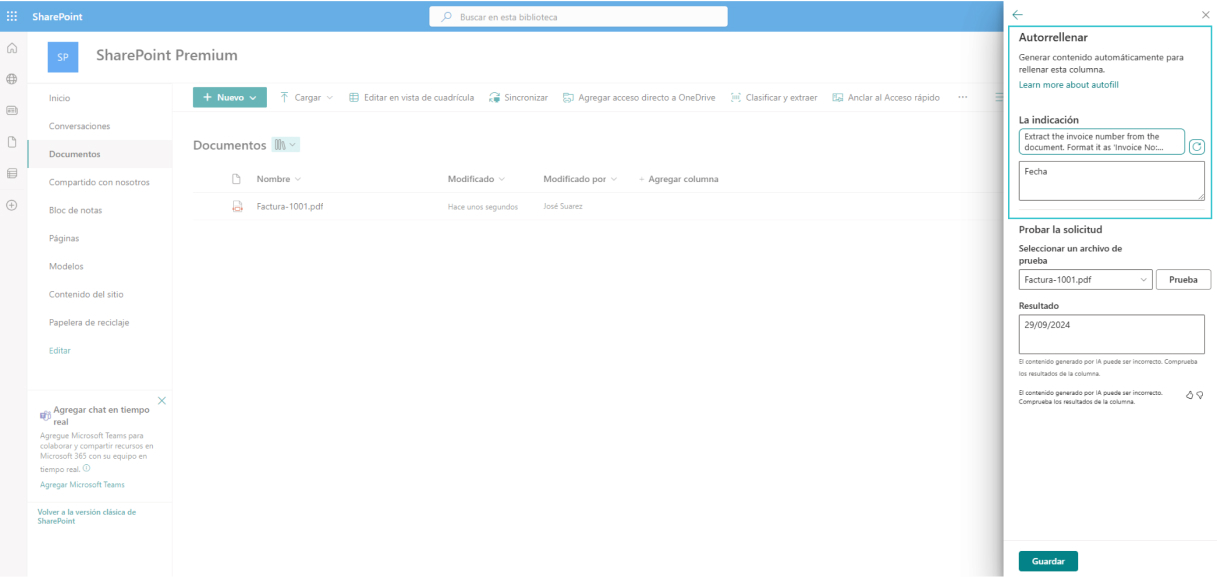
Task: Open the app launcher waffle icon
Action: pyautogui.click(x=12, y=17)
